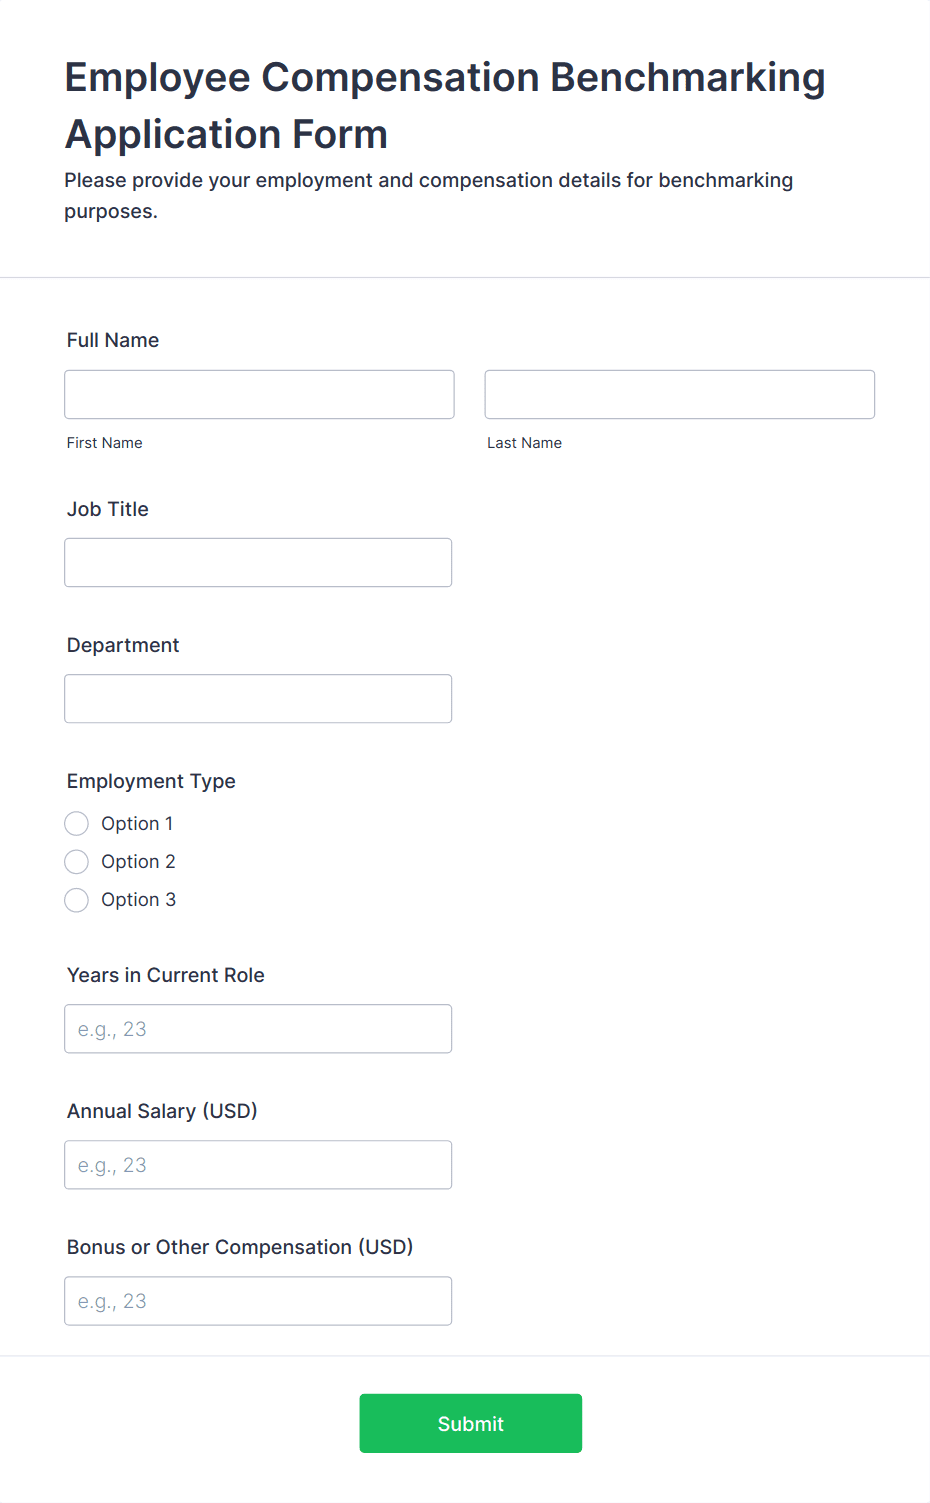The image size is (930, 1503).
Task: Select the Option 1 radio button
Action: 76,823
